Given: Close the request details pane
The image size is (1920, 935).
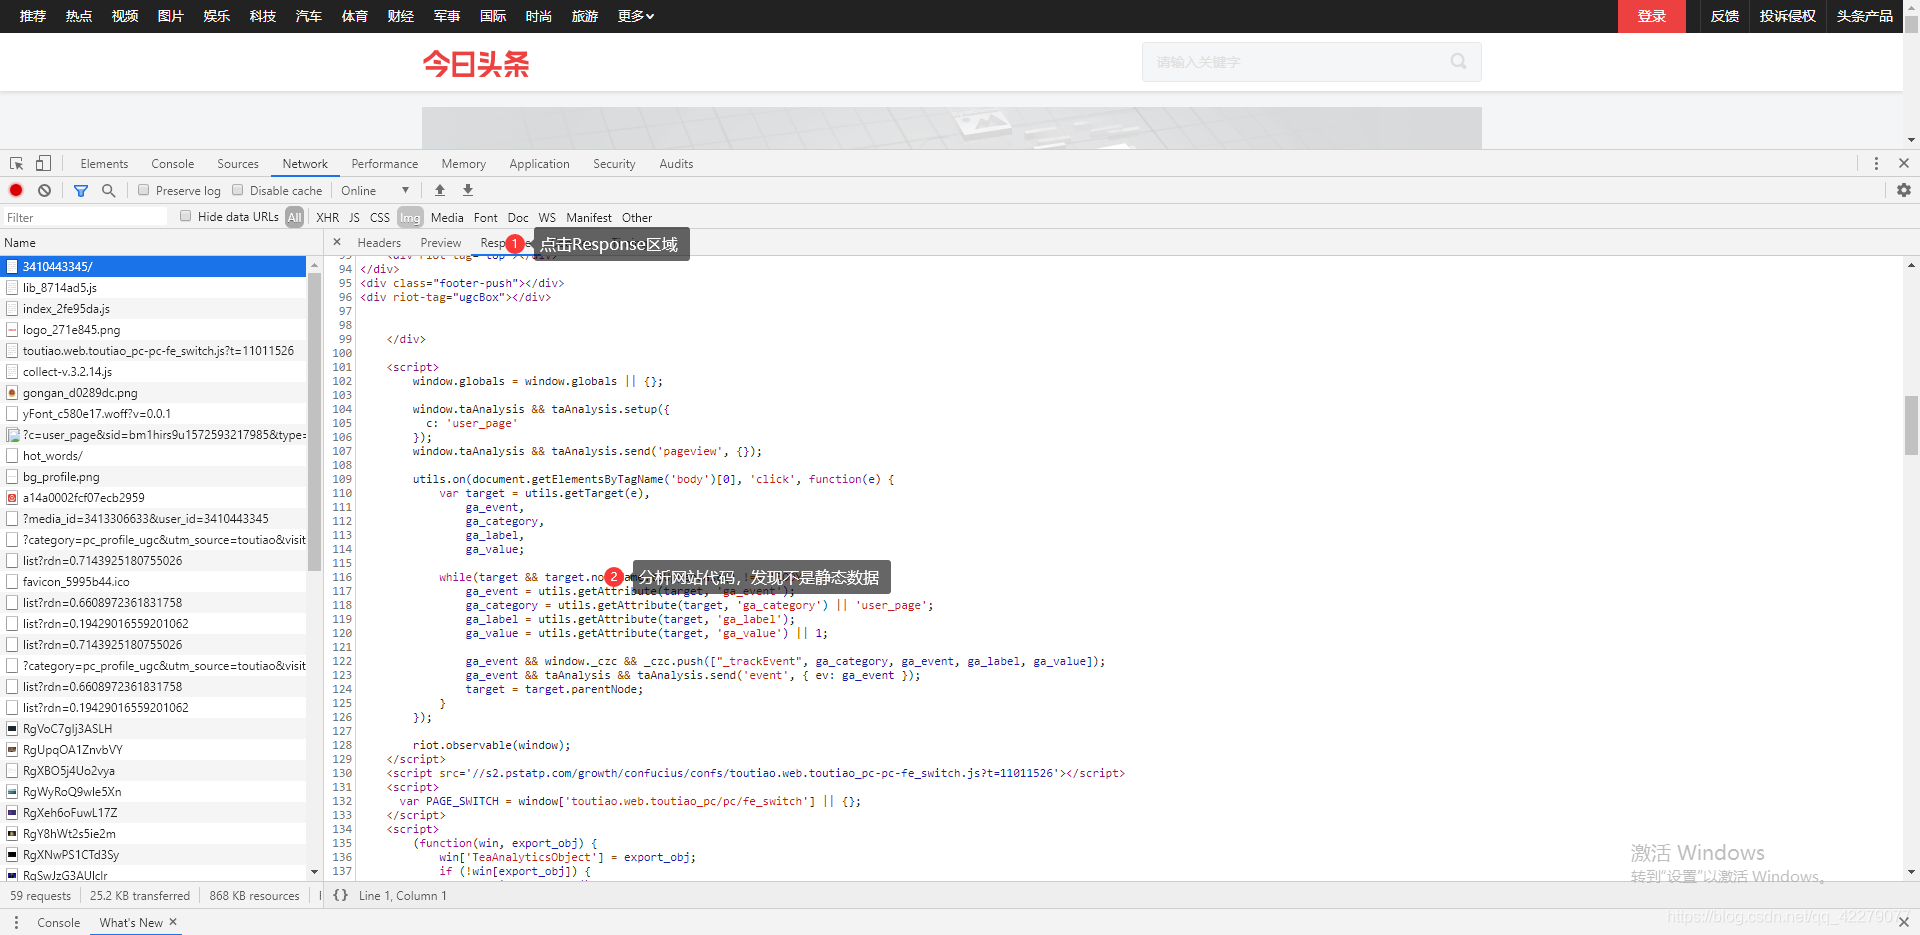Looking at the screenshot, I should [x=337, y=242].
